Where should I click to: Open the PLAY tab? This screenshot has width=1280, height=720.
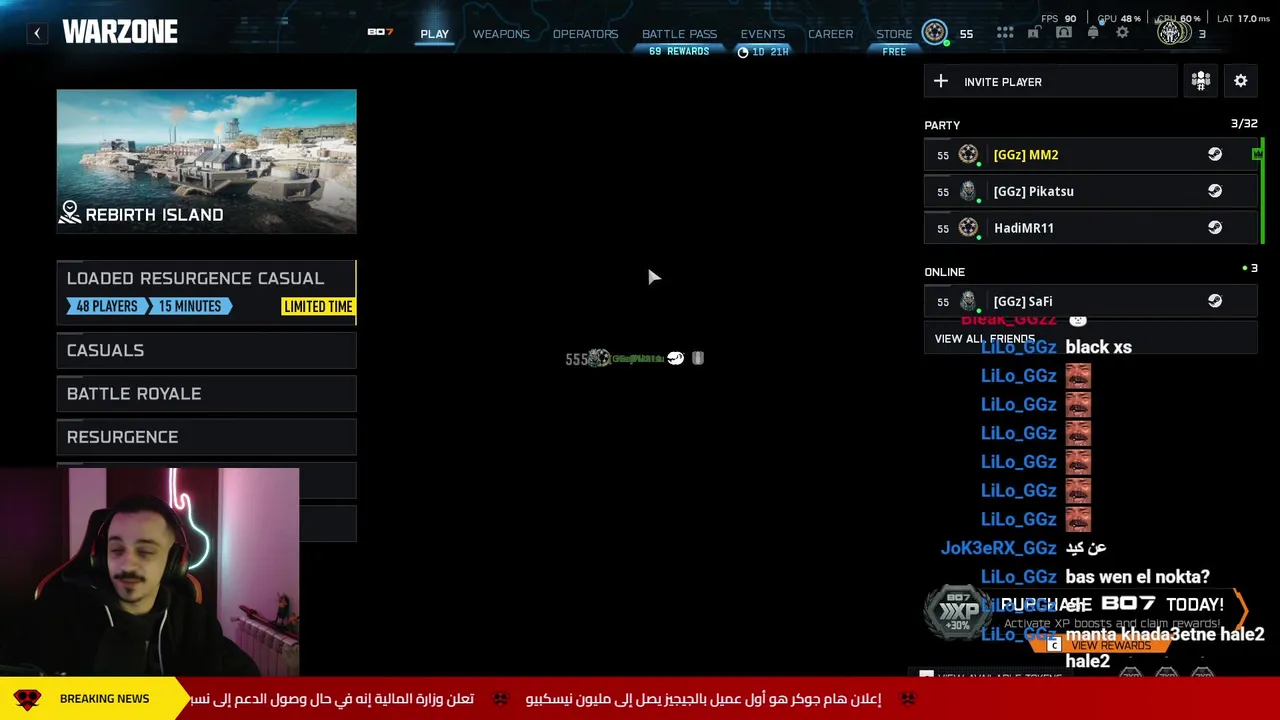[x=434, y=34]
